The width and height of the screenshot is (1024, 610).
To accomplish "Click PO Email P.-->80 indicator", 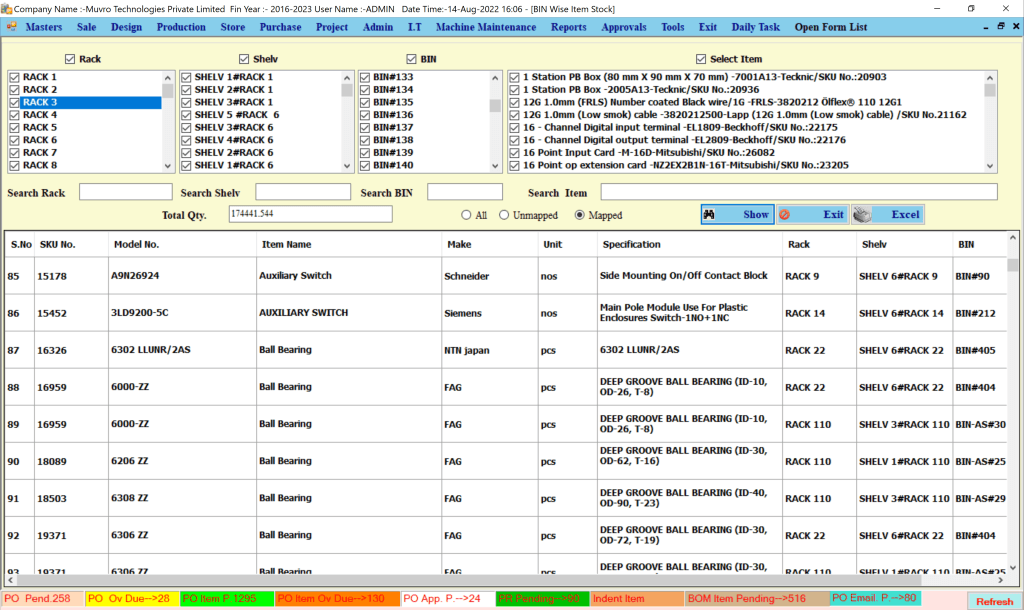I will coord(875,598).
